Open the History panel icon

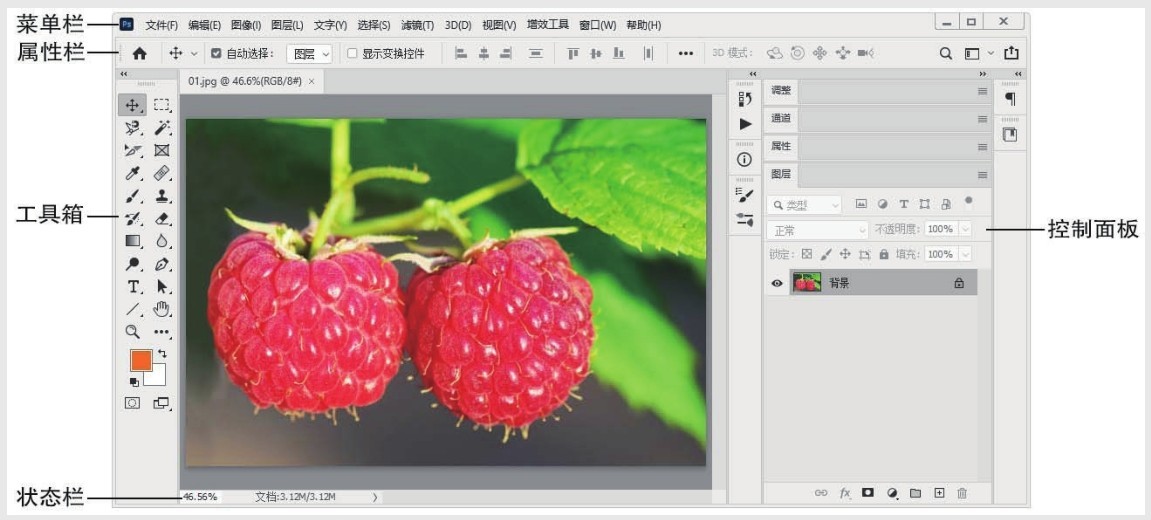[x=745, y=99]
